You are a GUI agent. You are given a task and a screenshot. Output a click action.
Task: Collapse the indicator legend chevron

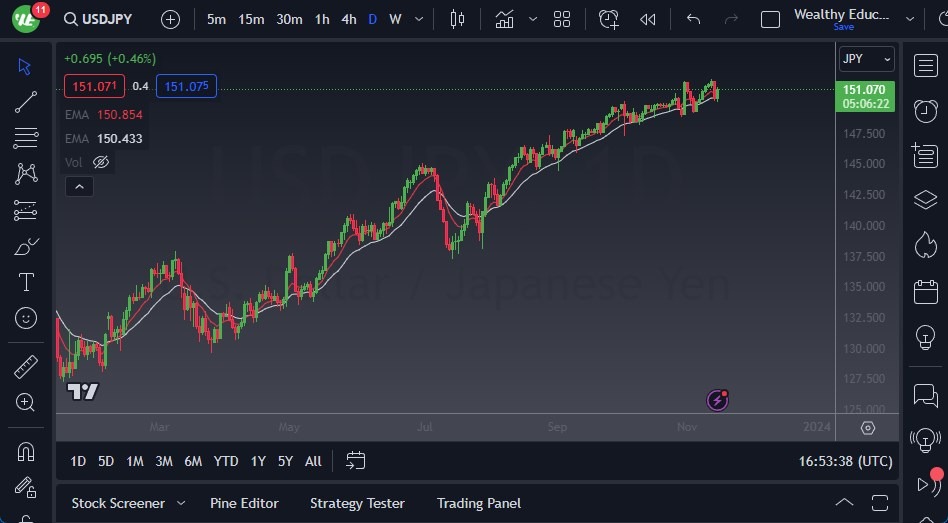(78, 186)
